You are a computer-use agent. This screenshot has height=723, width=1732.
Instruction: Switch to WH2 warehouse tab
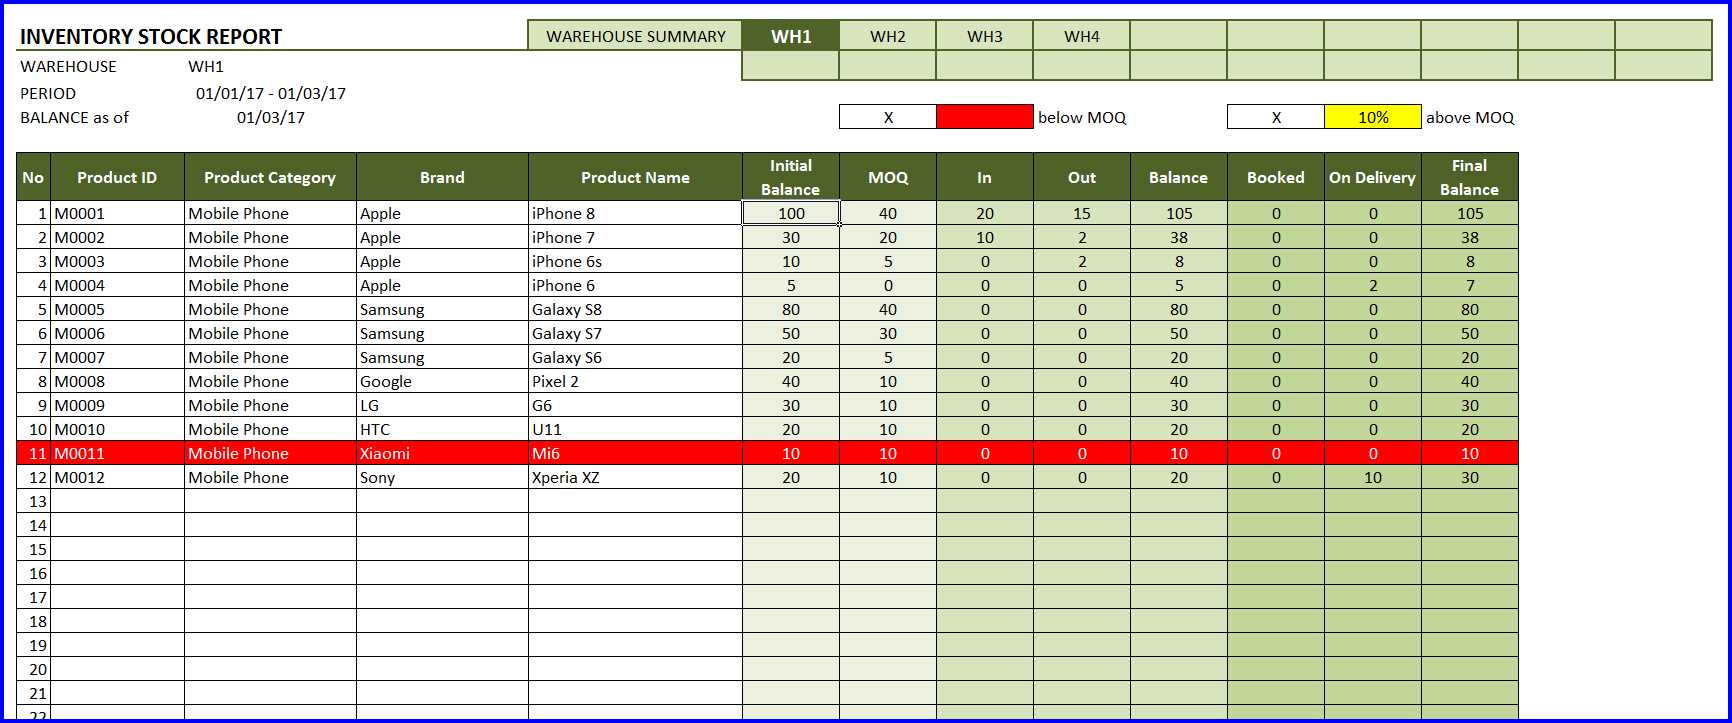pyautogui.click(x=888, y=36)
